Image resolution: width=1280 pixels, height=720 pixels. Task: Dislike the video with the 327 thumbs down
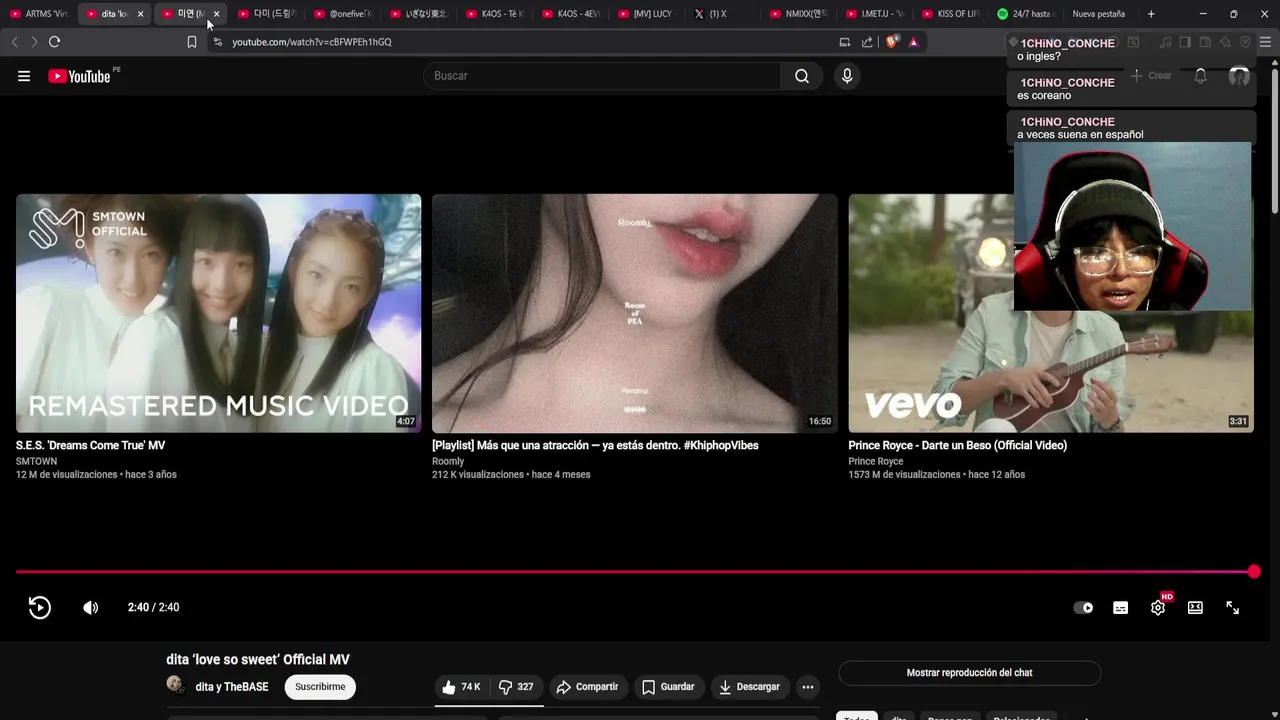point(517,687)
